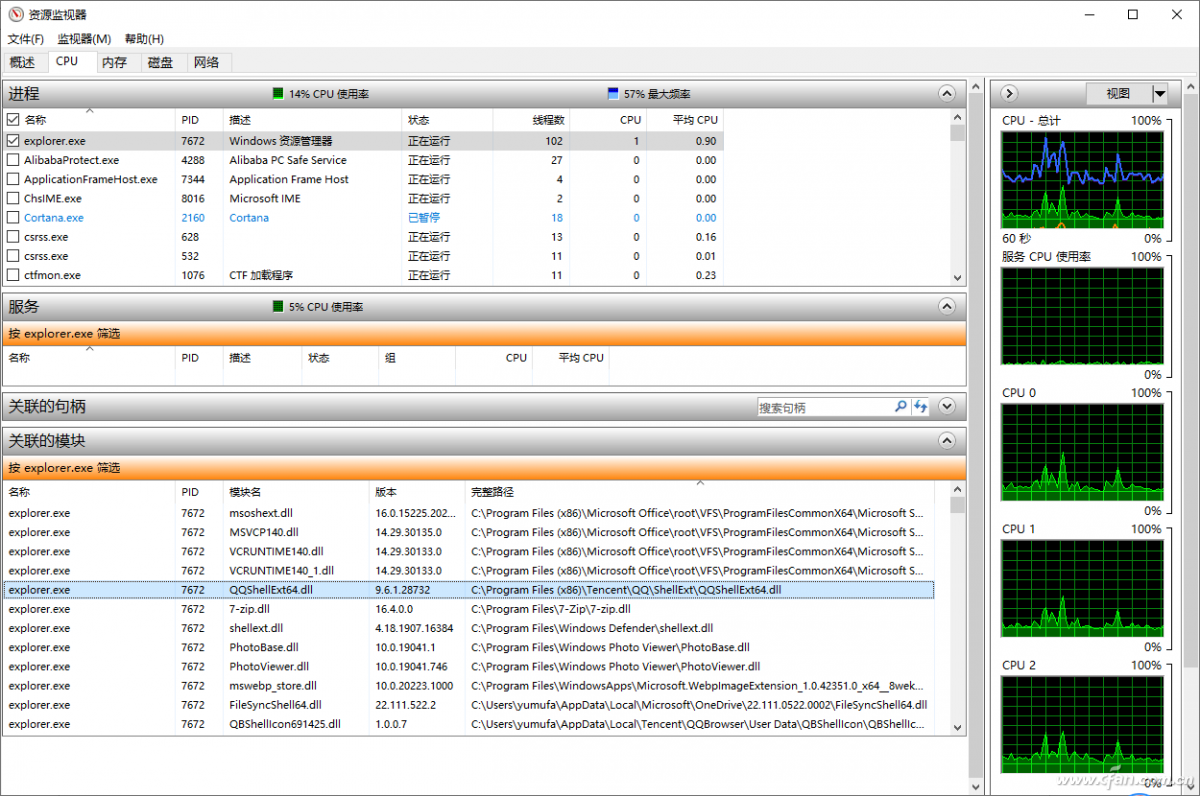The image size is (1200, 796).
Task: Click the 搜索句柄 search field
Action: 823,407
